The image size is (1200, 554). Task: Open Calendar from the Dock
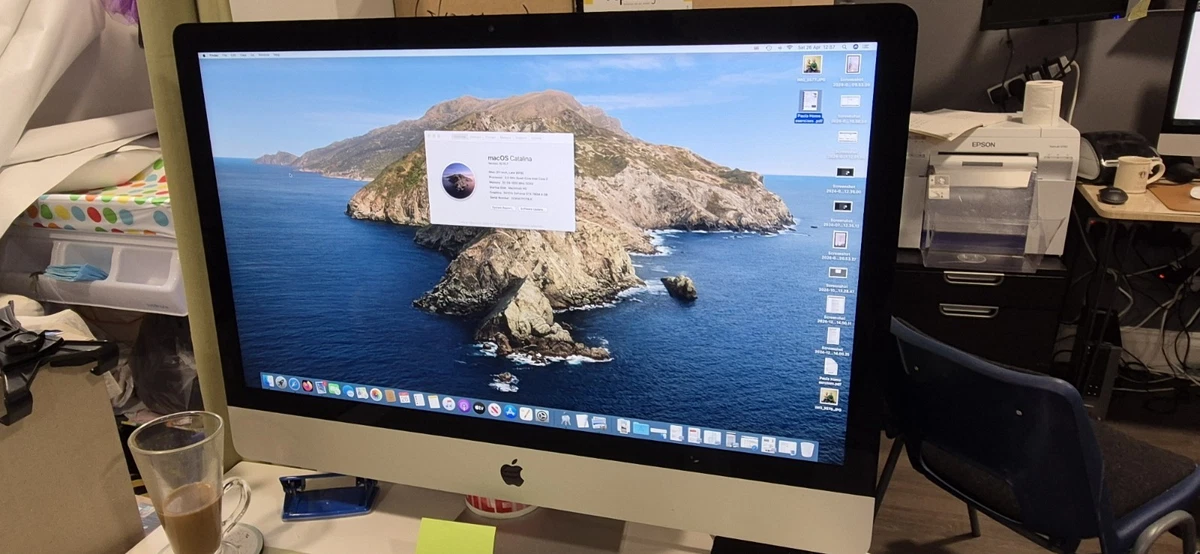pos(404,398)
